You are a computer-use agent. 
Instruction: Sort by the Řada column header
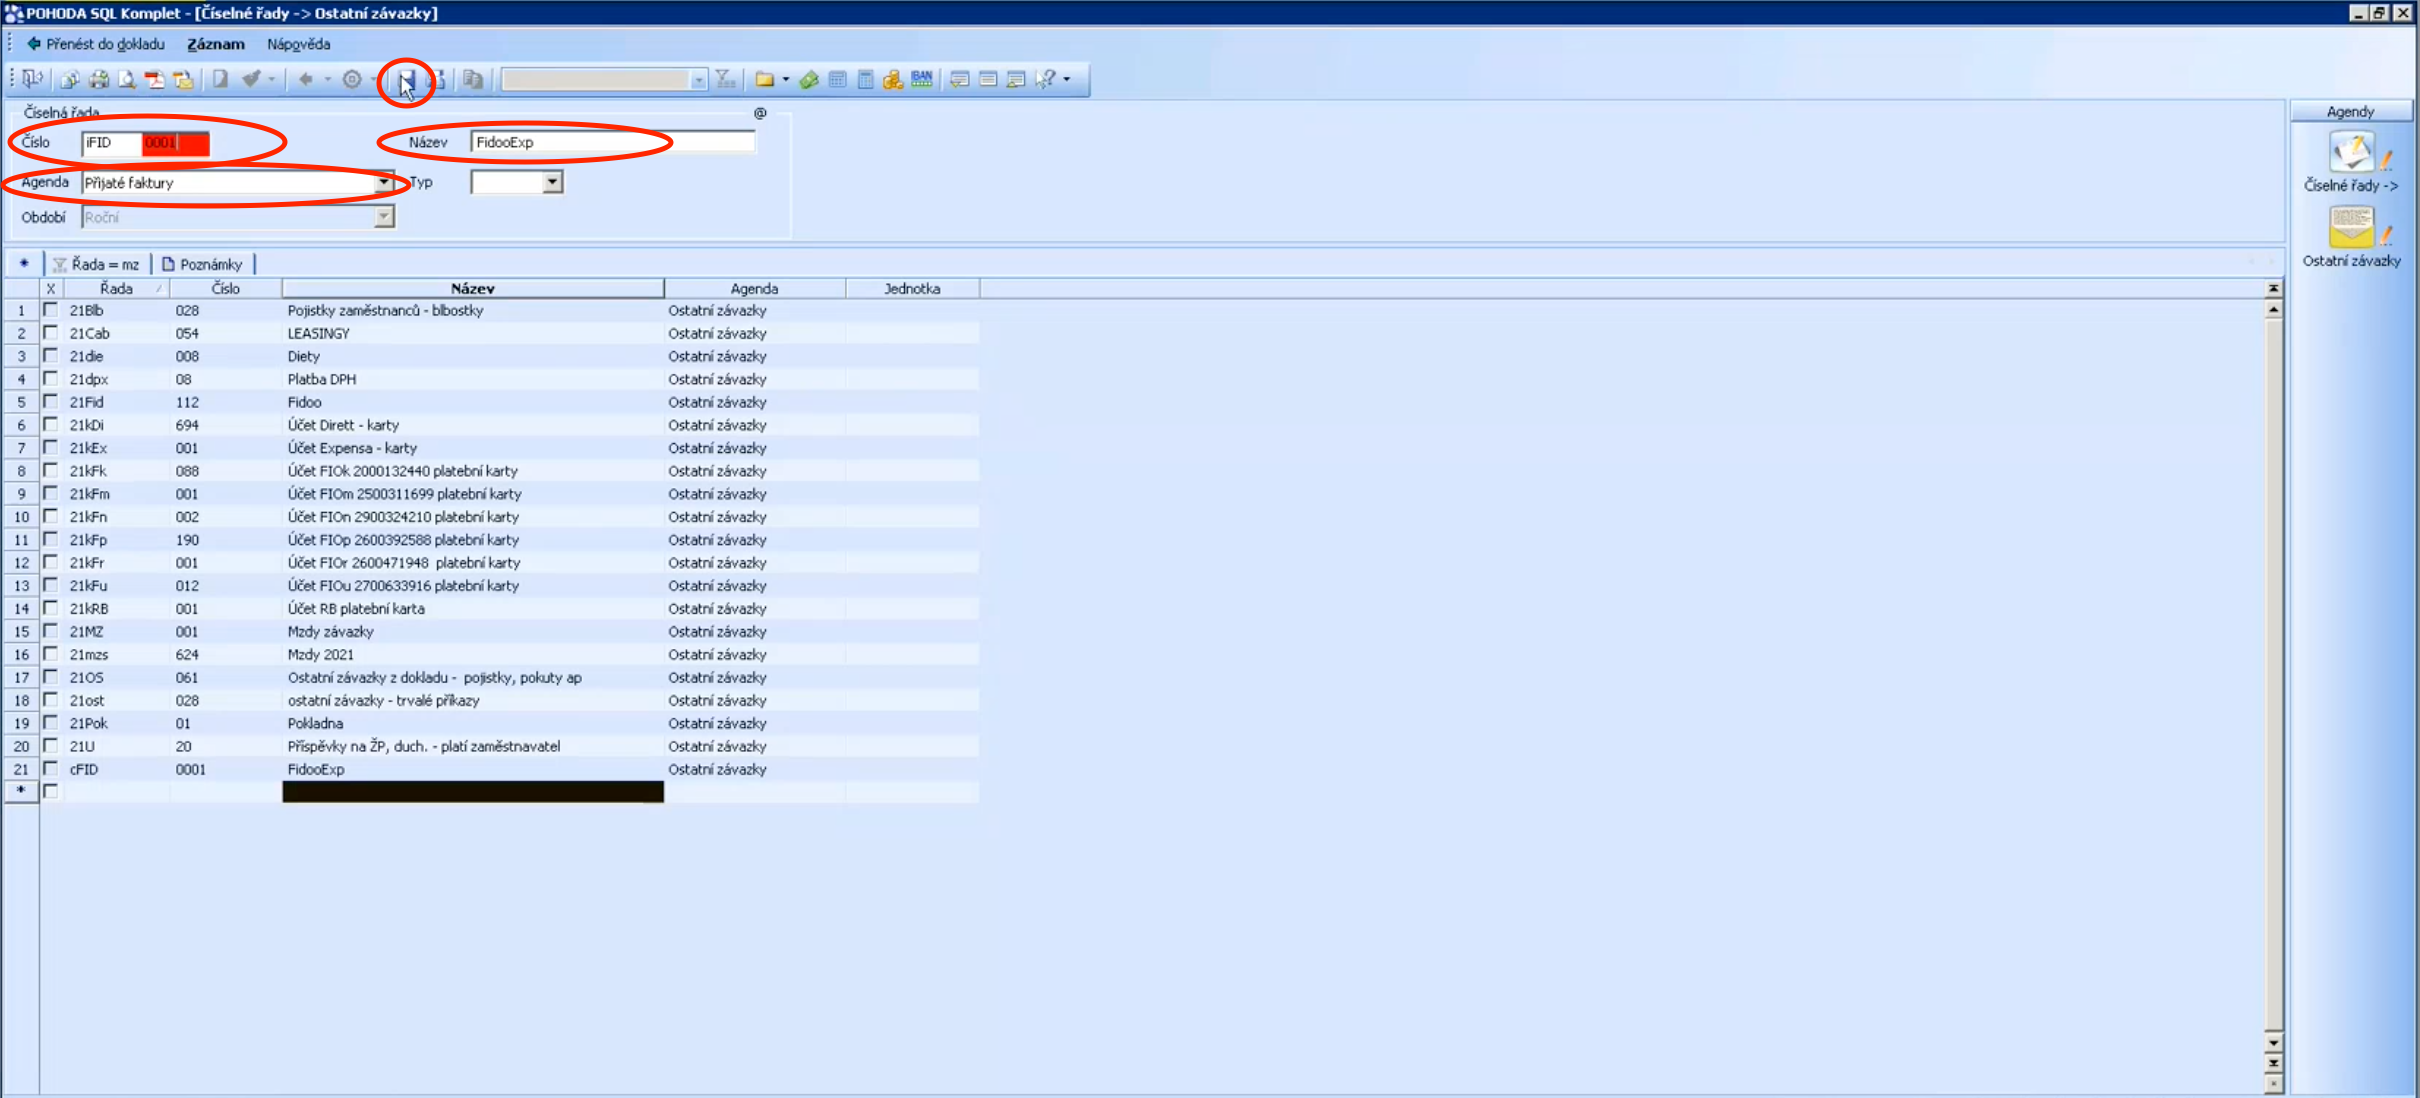[116, 288]
